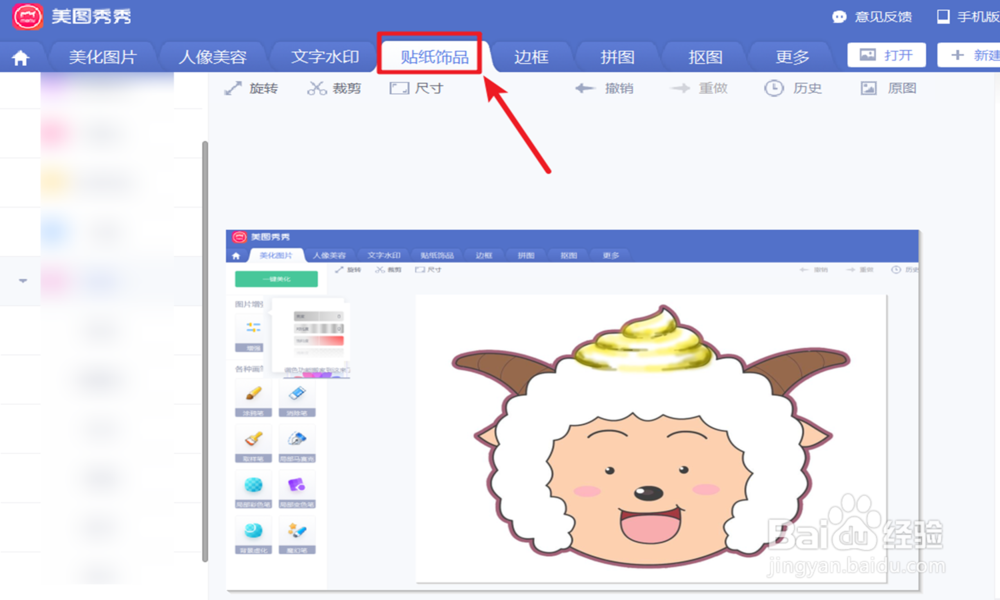Collapse the sidebar group dropdown arrow
The image size is (1000, 600).
pyautogui.click(x=23, y=281)
